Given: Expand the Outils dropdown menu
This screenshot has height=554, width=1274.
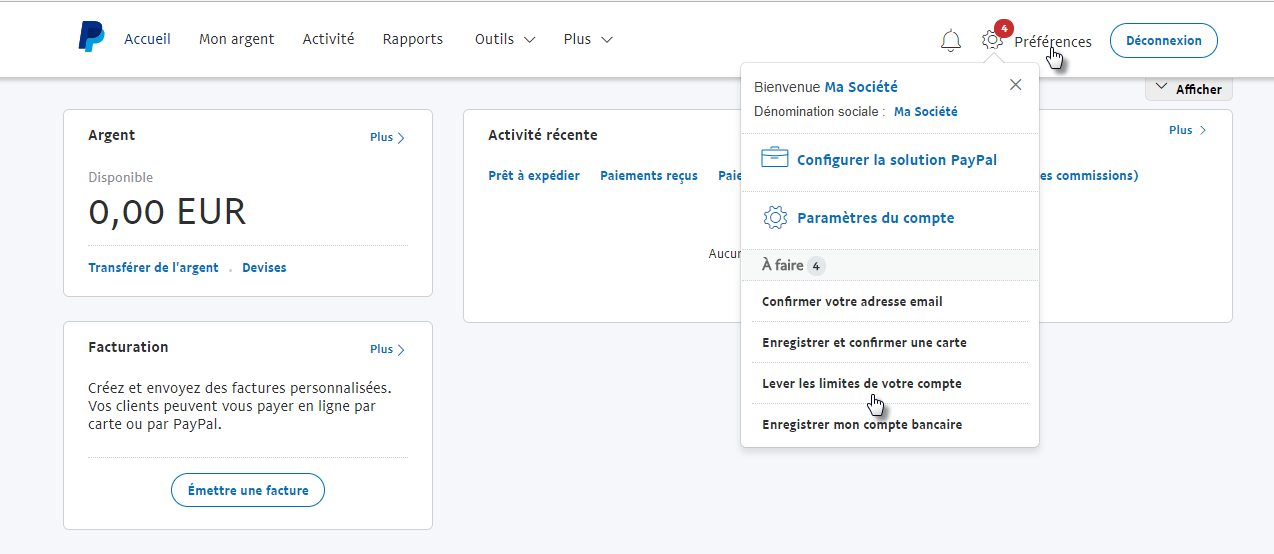Looking at the screenshot, I should tap(505, 39).
